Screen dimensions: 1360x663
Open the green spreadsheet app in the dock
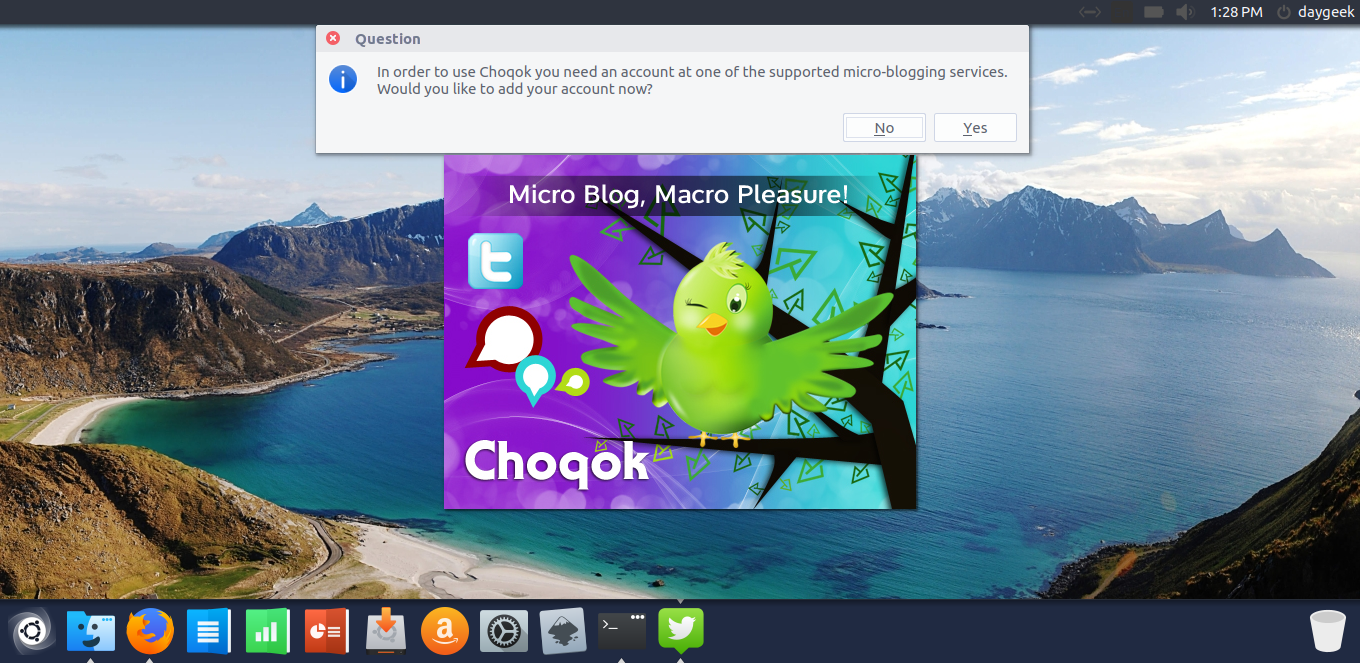pyautogui.click(x=267, y=631)
